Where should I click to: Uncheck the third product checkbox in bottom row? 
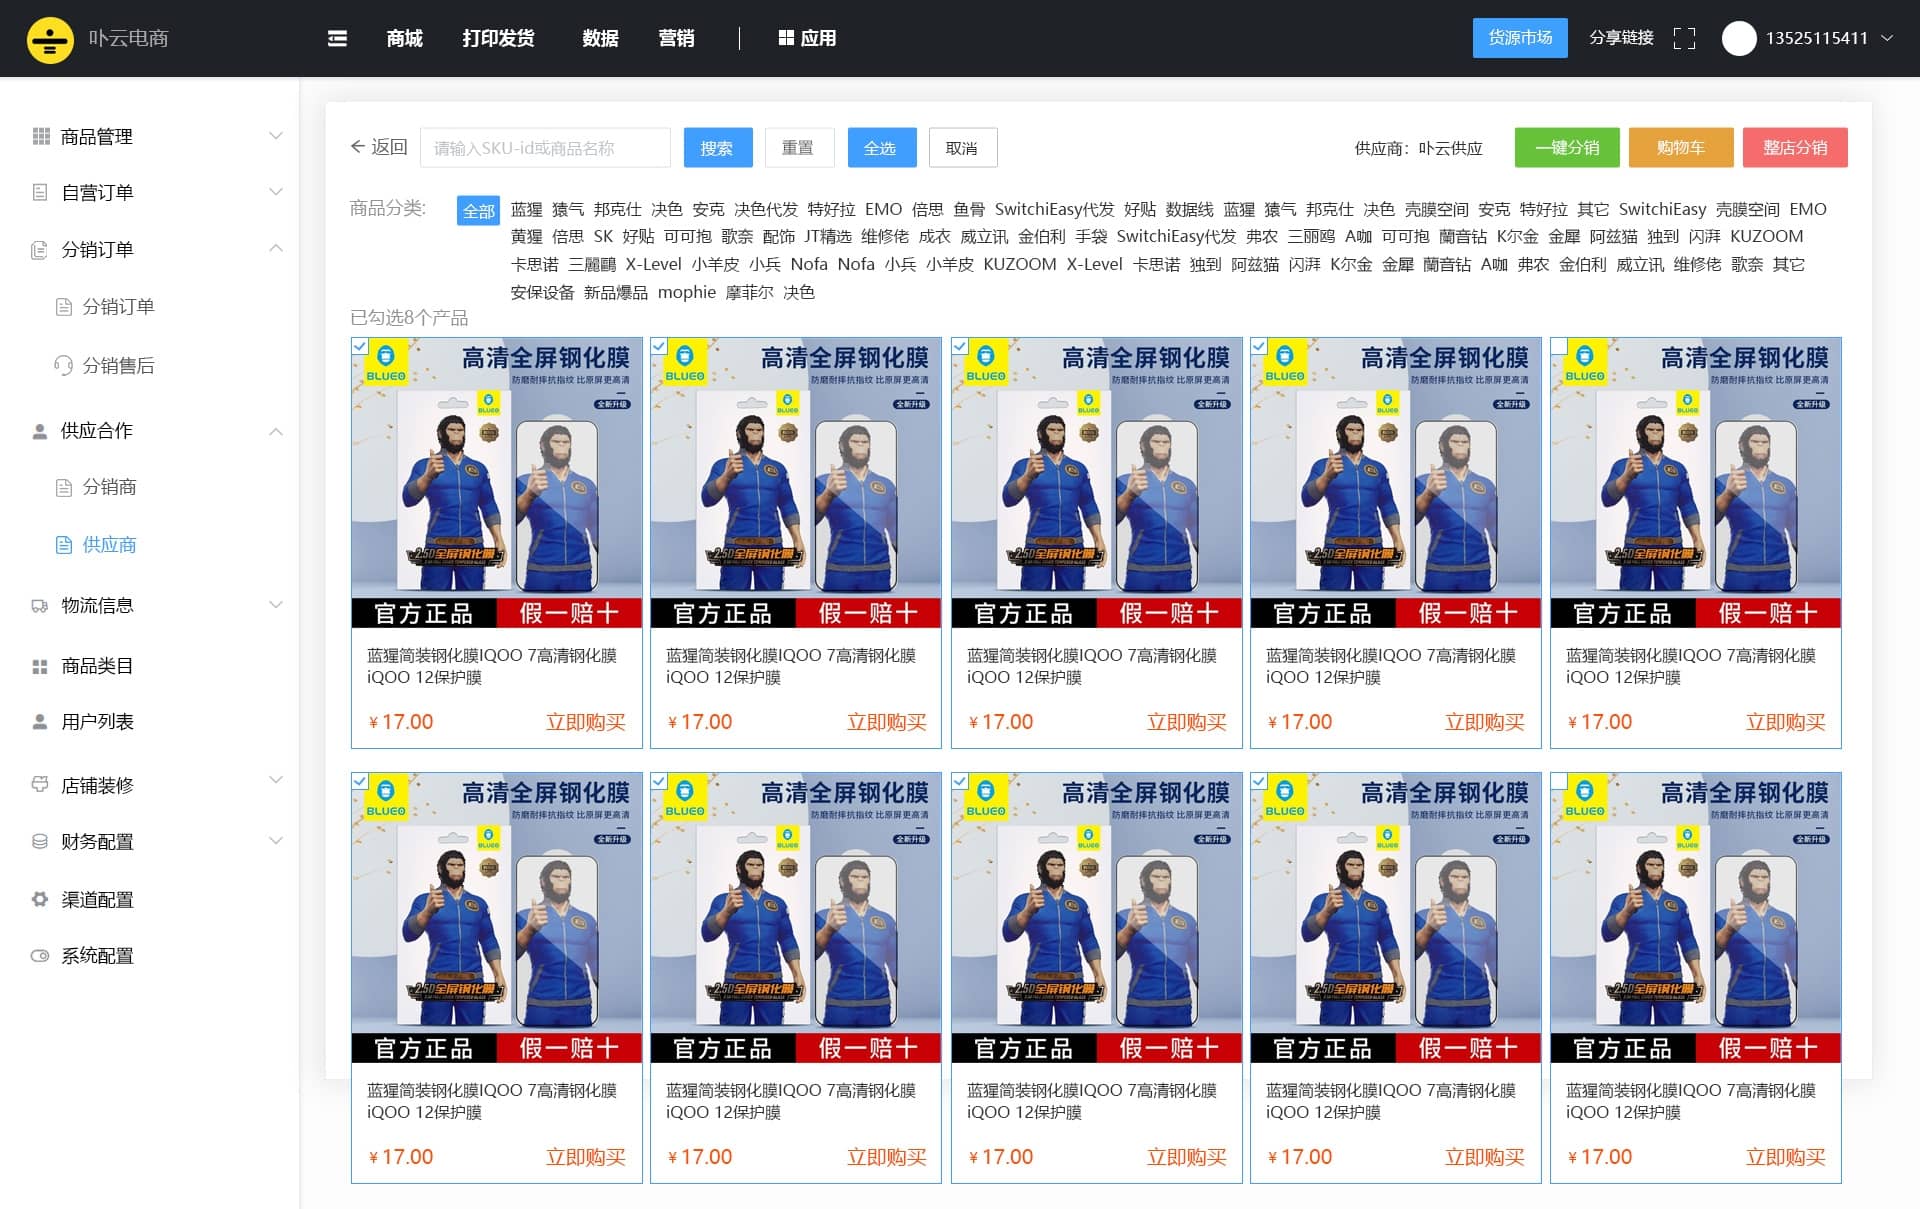click(x=959, y=781)
